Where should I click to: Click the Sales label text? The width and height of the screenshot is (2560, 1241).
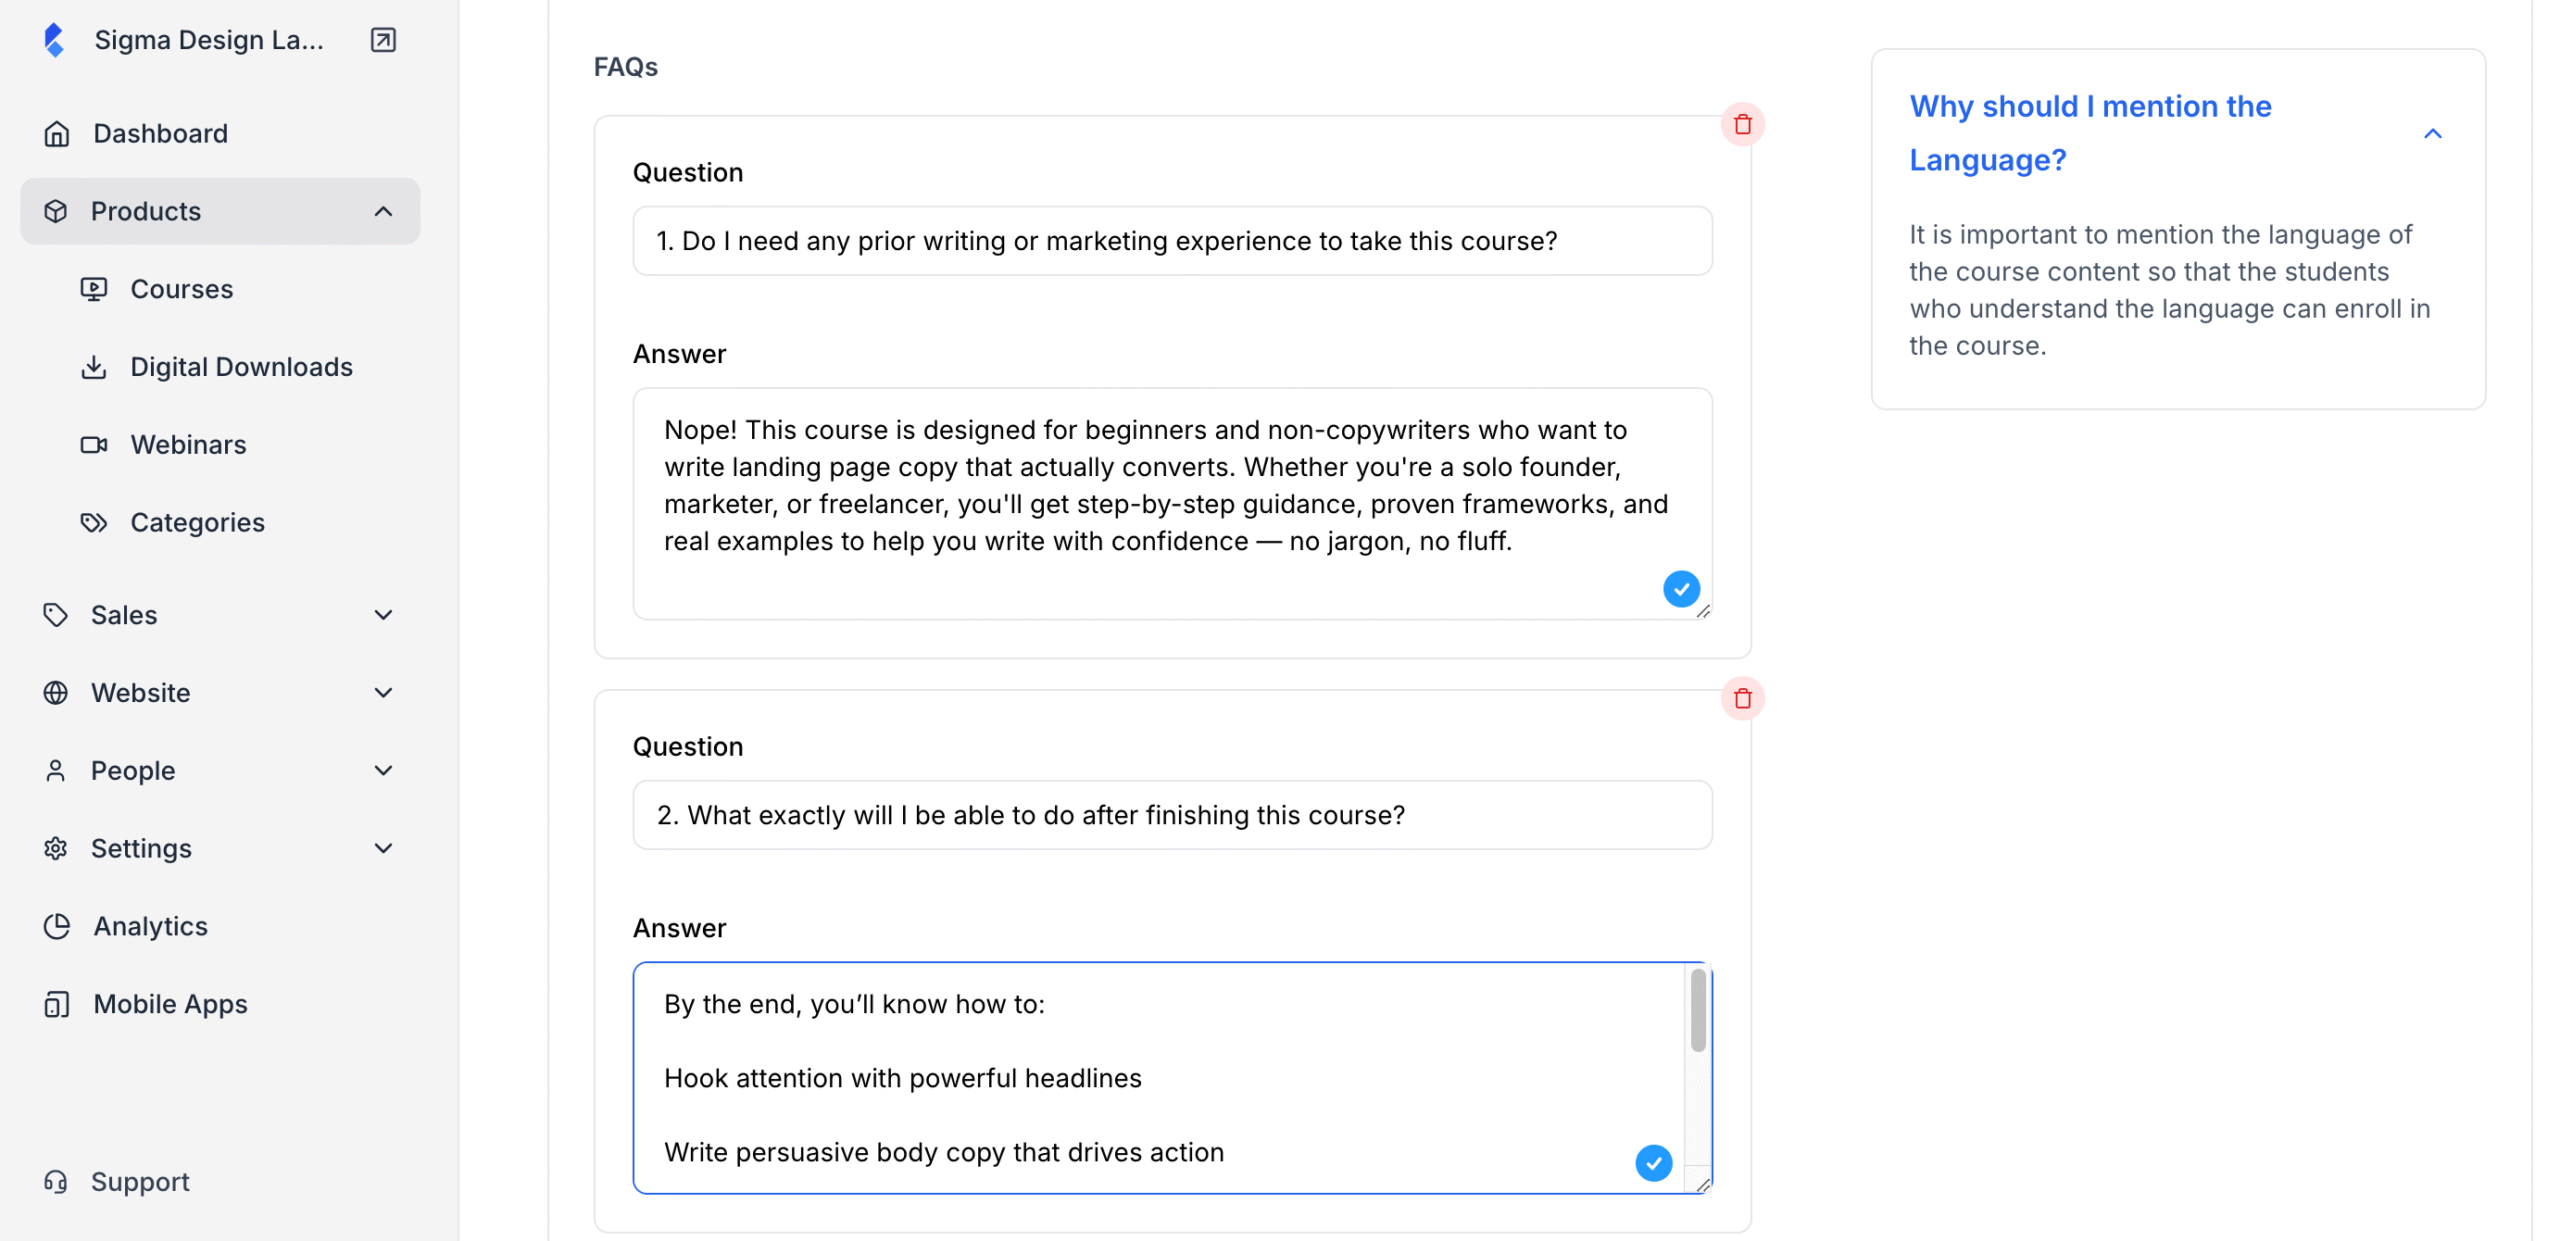coord(124,615)
